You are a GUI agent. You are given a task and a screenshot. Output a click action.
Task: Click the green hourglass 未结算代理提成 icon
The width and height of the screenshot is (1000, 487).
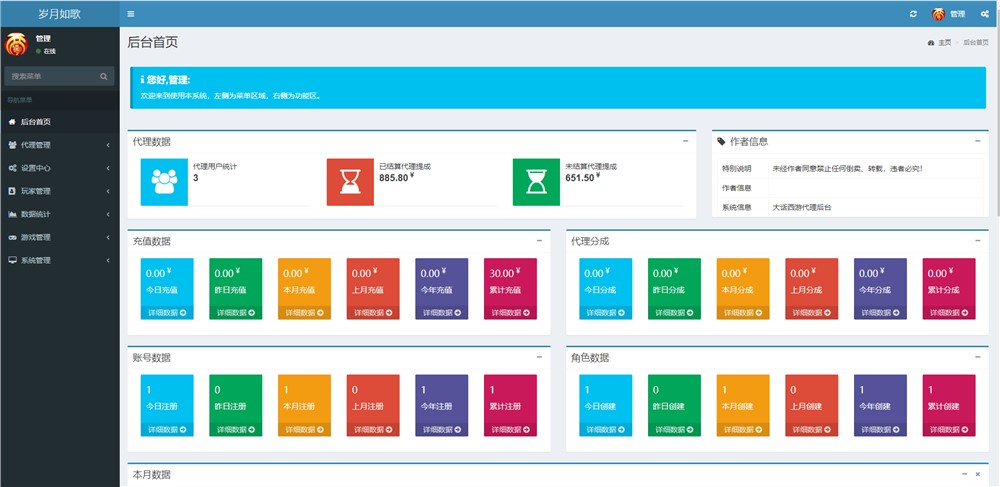point(536,181)
